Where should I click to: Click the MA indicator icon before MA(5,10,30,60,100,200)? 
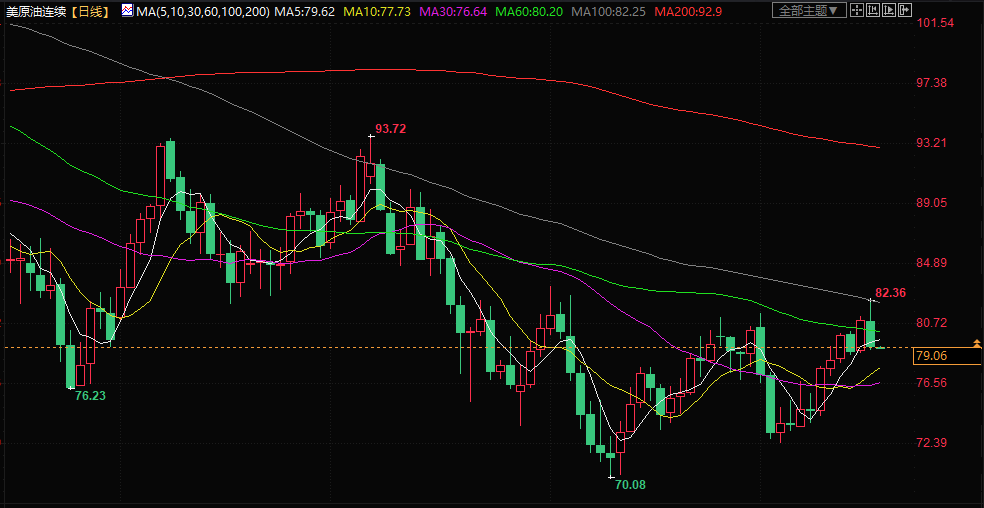[127, 11]
